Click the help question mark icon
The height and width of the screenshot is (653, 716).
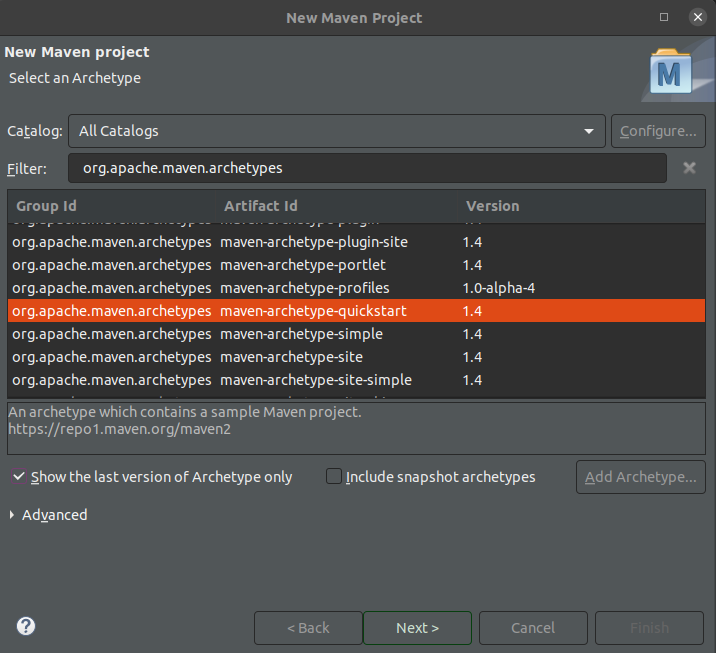[26, 626]
